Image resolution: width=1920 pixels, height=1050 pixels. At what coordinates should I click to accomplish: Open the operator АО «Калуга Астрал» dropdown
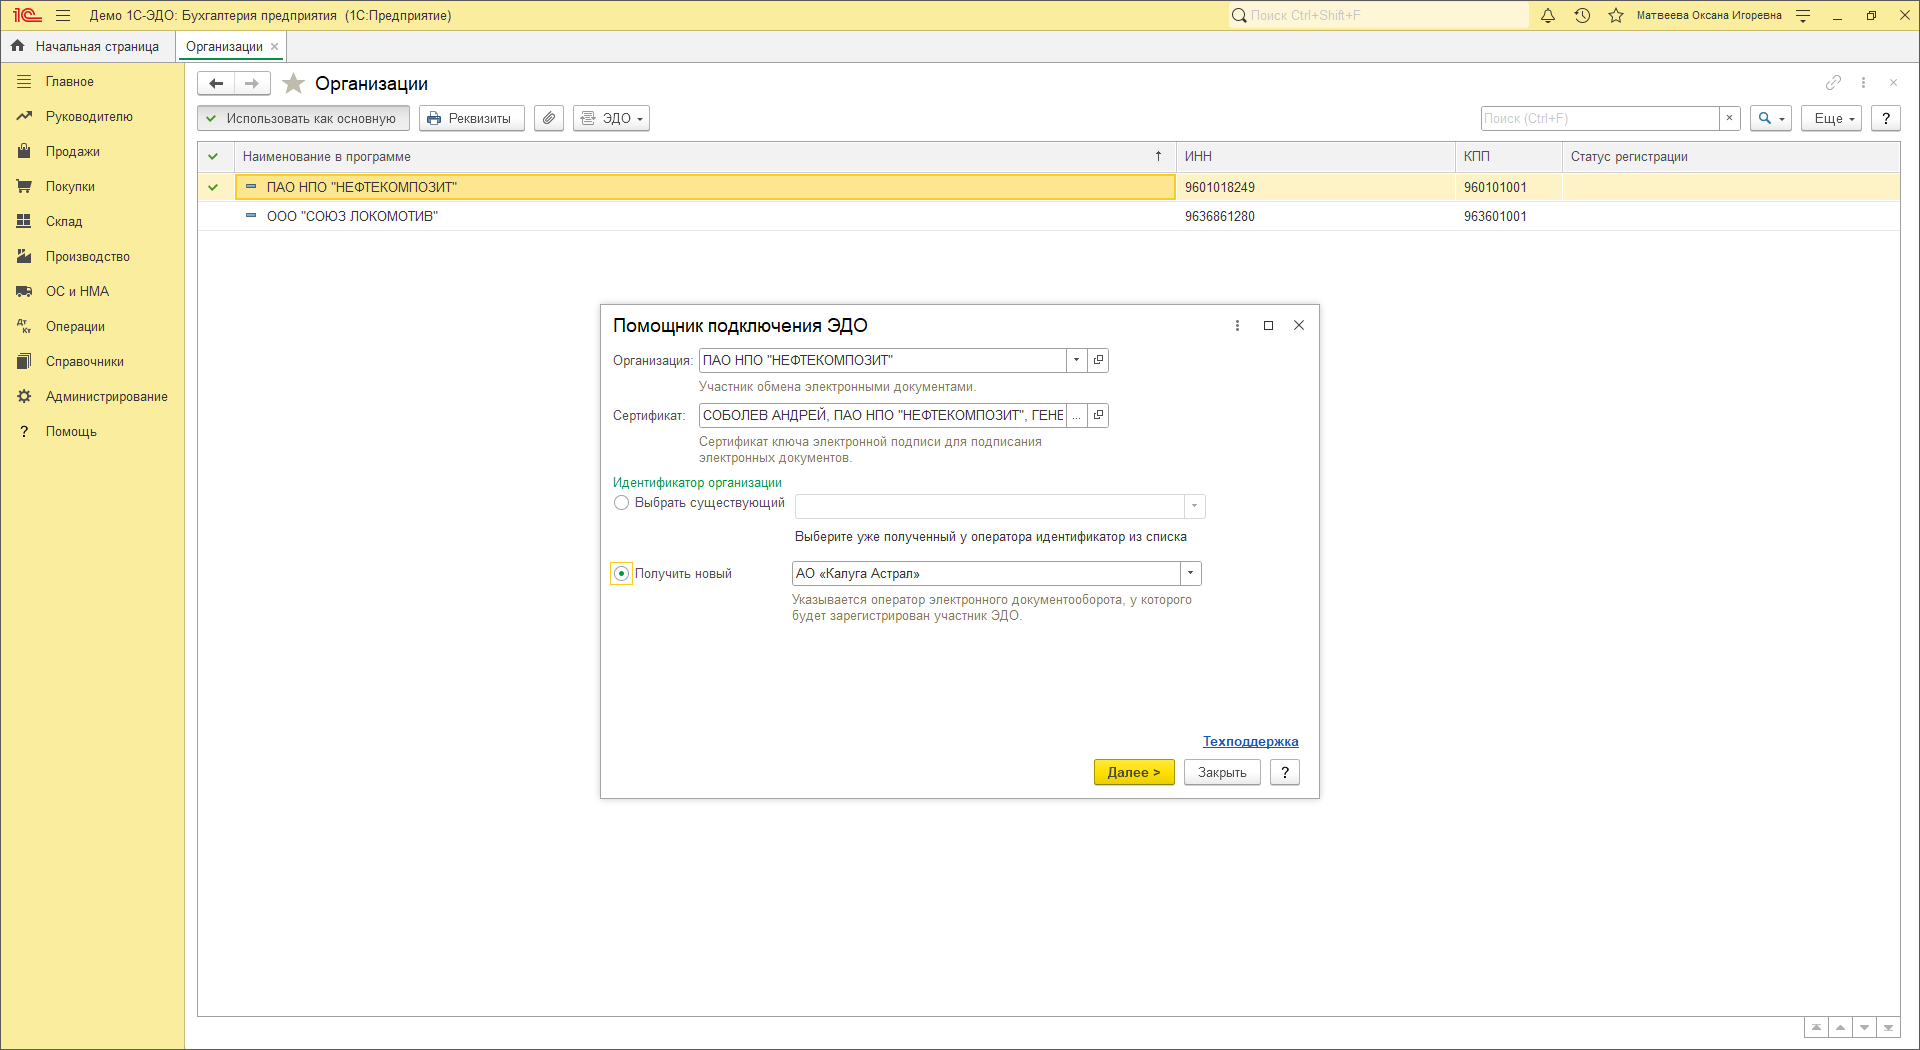(1190, 574)
